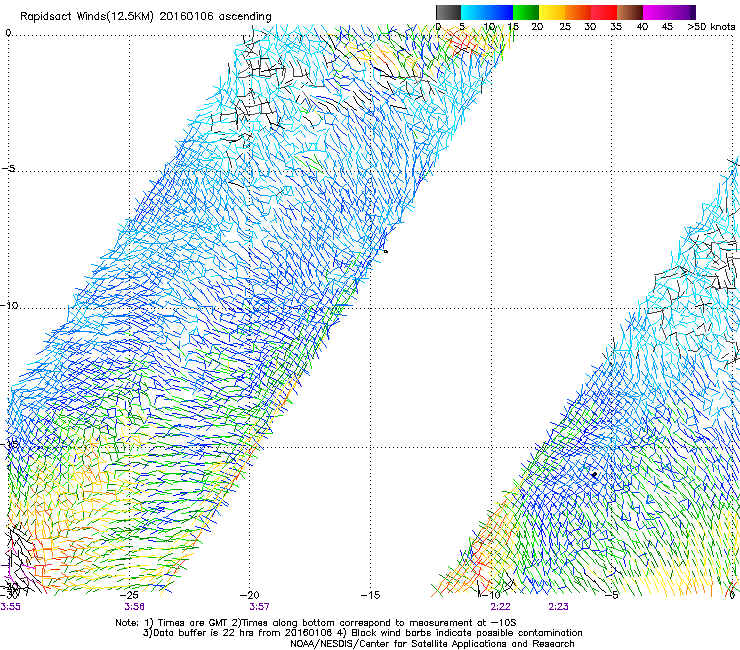This screenshot has width=740, height=650.
Task: Select the cyan-blue 5-15 knots colorbar segment
Action: click(x=487, y=12)
